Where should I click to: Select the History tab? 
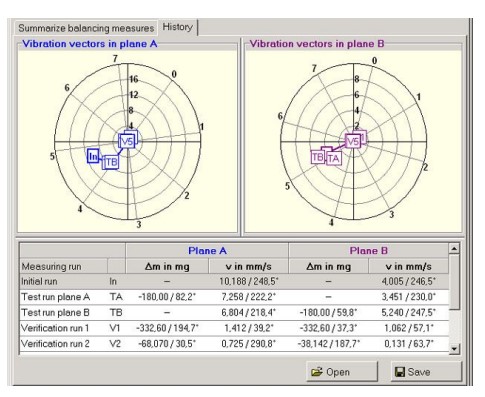[178, 27]
